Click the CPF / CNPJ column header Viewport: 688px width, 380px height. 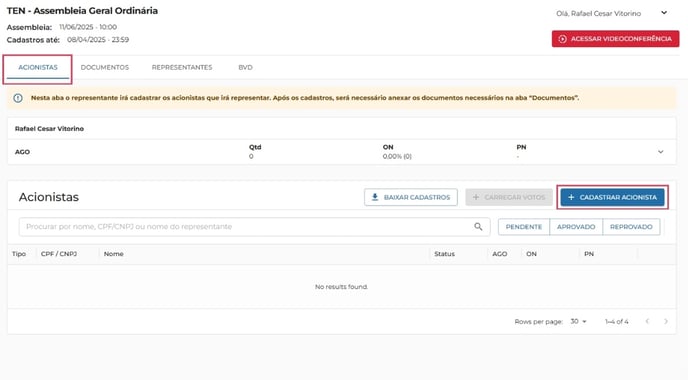click(59, 254)
